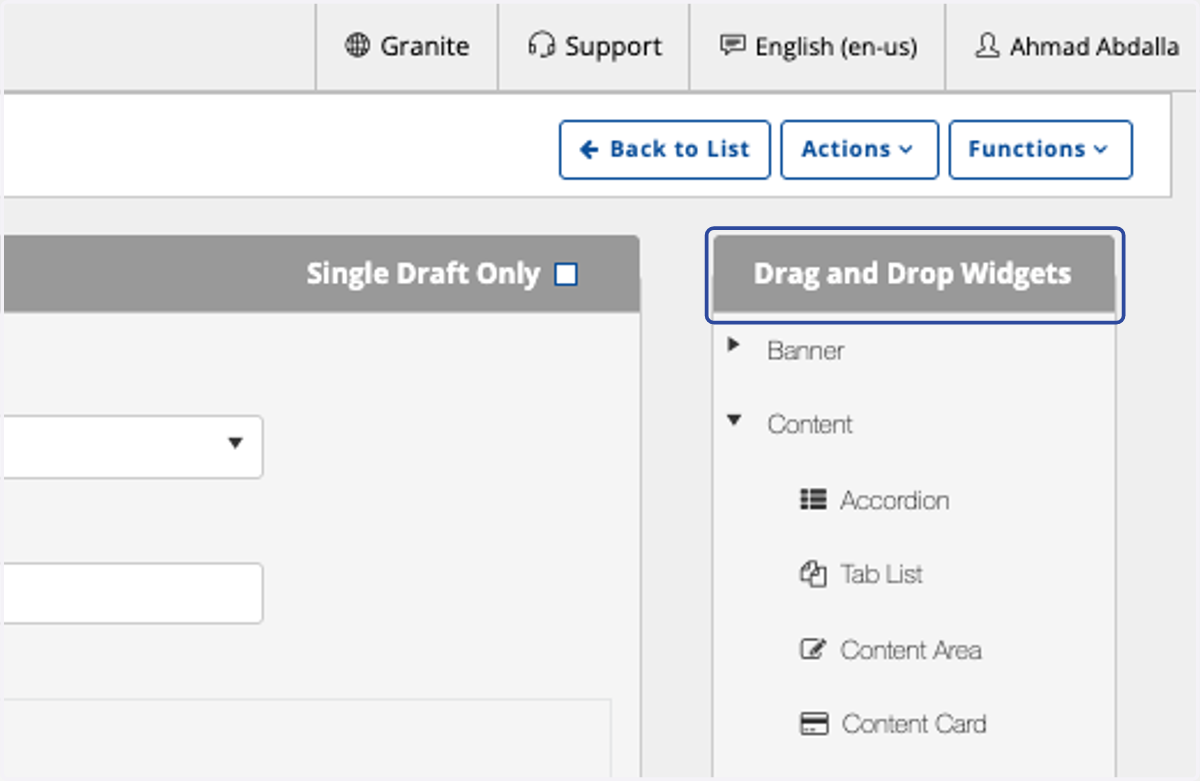Click the empty text input field
The height and width of the screenshot is (781, 1200).
132,593
